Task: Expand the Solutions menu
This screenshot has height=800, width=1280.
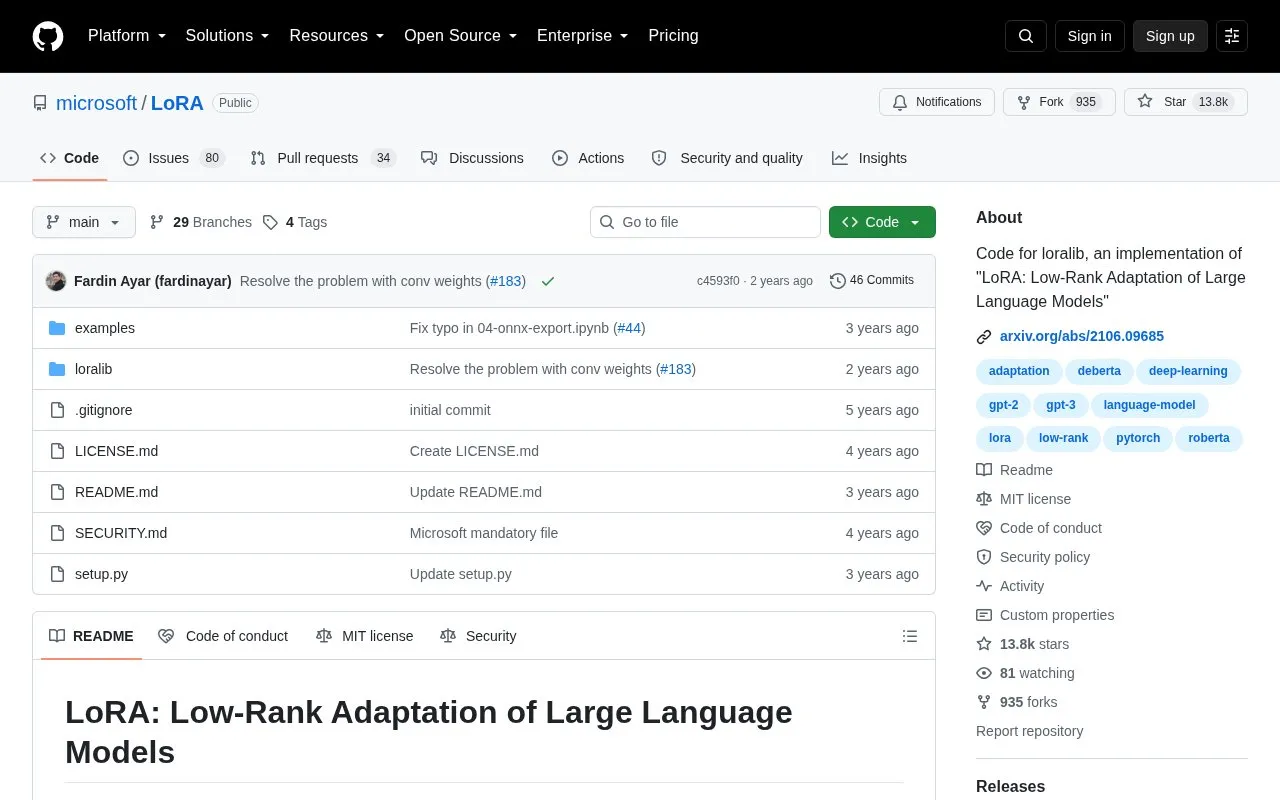Action: click(227, 36)
